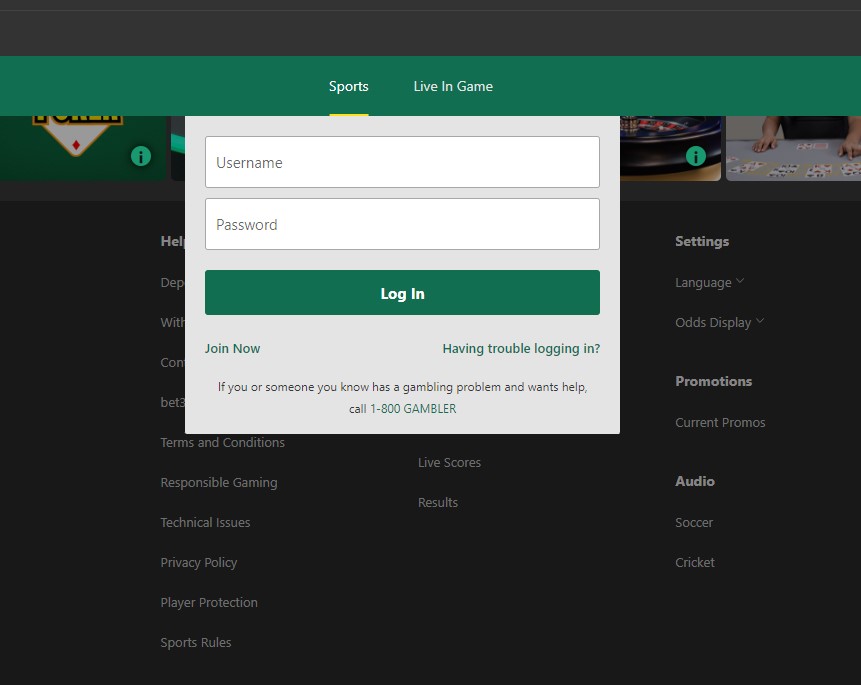The height and width of the screenshot is (685, 861).
Task: View the Responsible Gaming page
Action: (x=218, y=482)
